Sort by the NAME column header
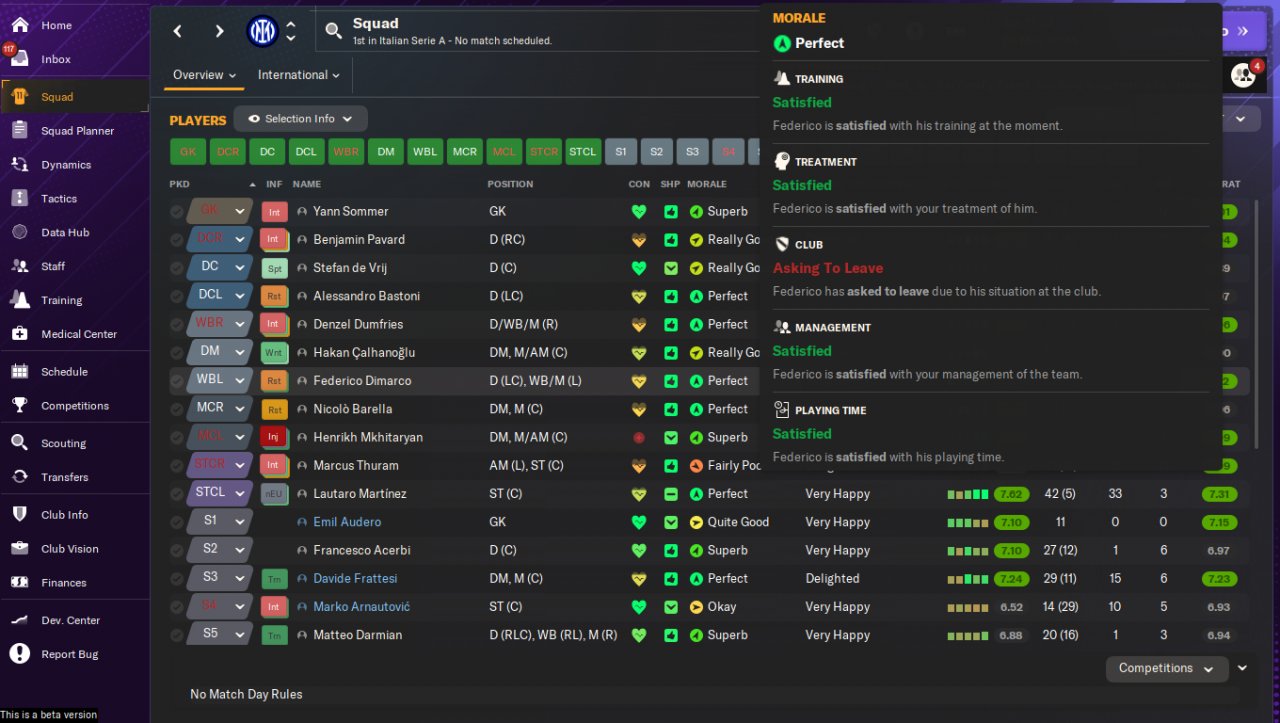Image resolution: width=1280 pixels, height=723 pixels. 307,184
